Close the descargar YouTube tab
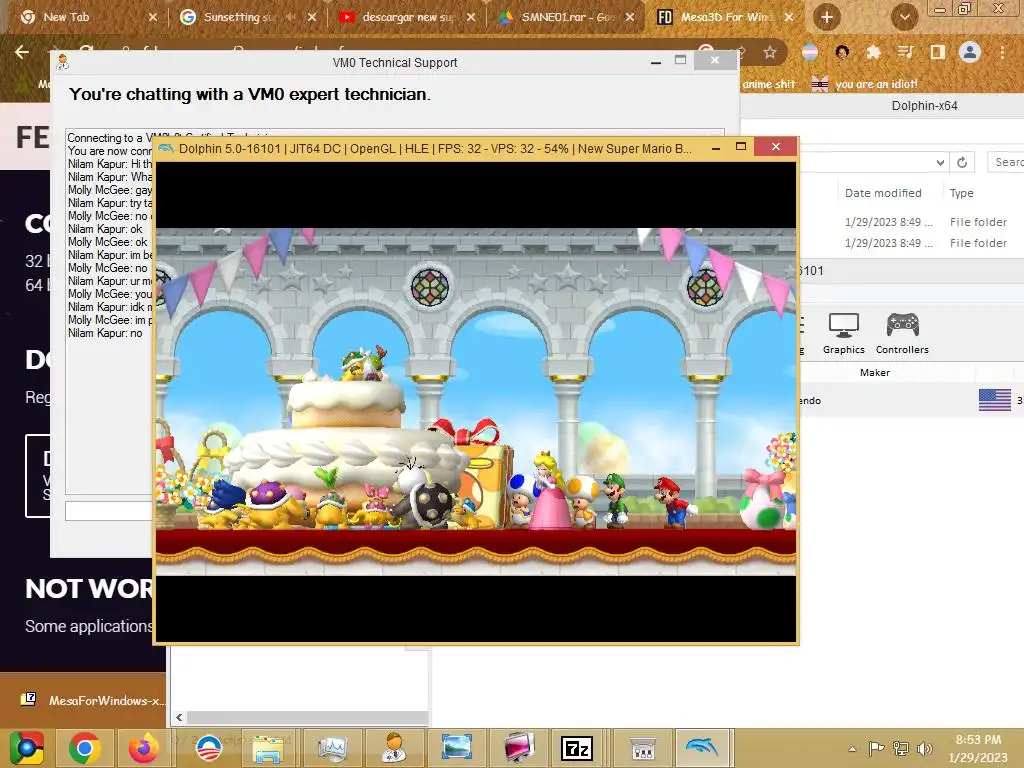1024x768 pixels. pos(471,17)
